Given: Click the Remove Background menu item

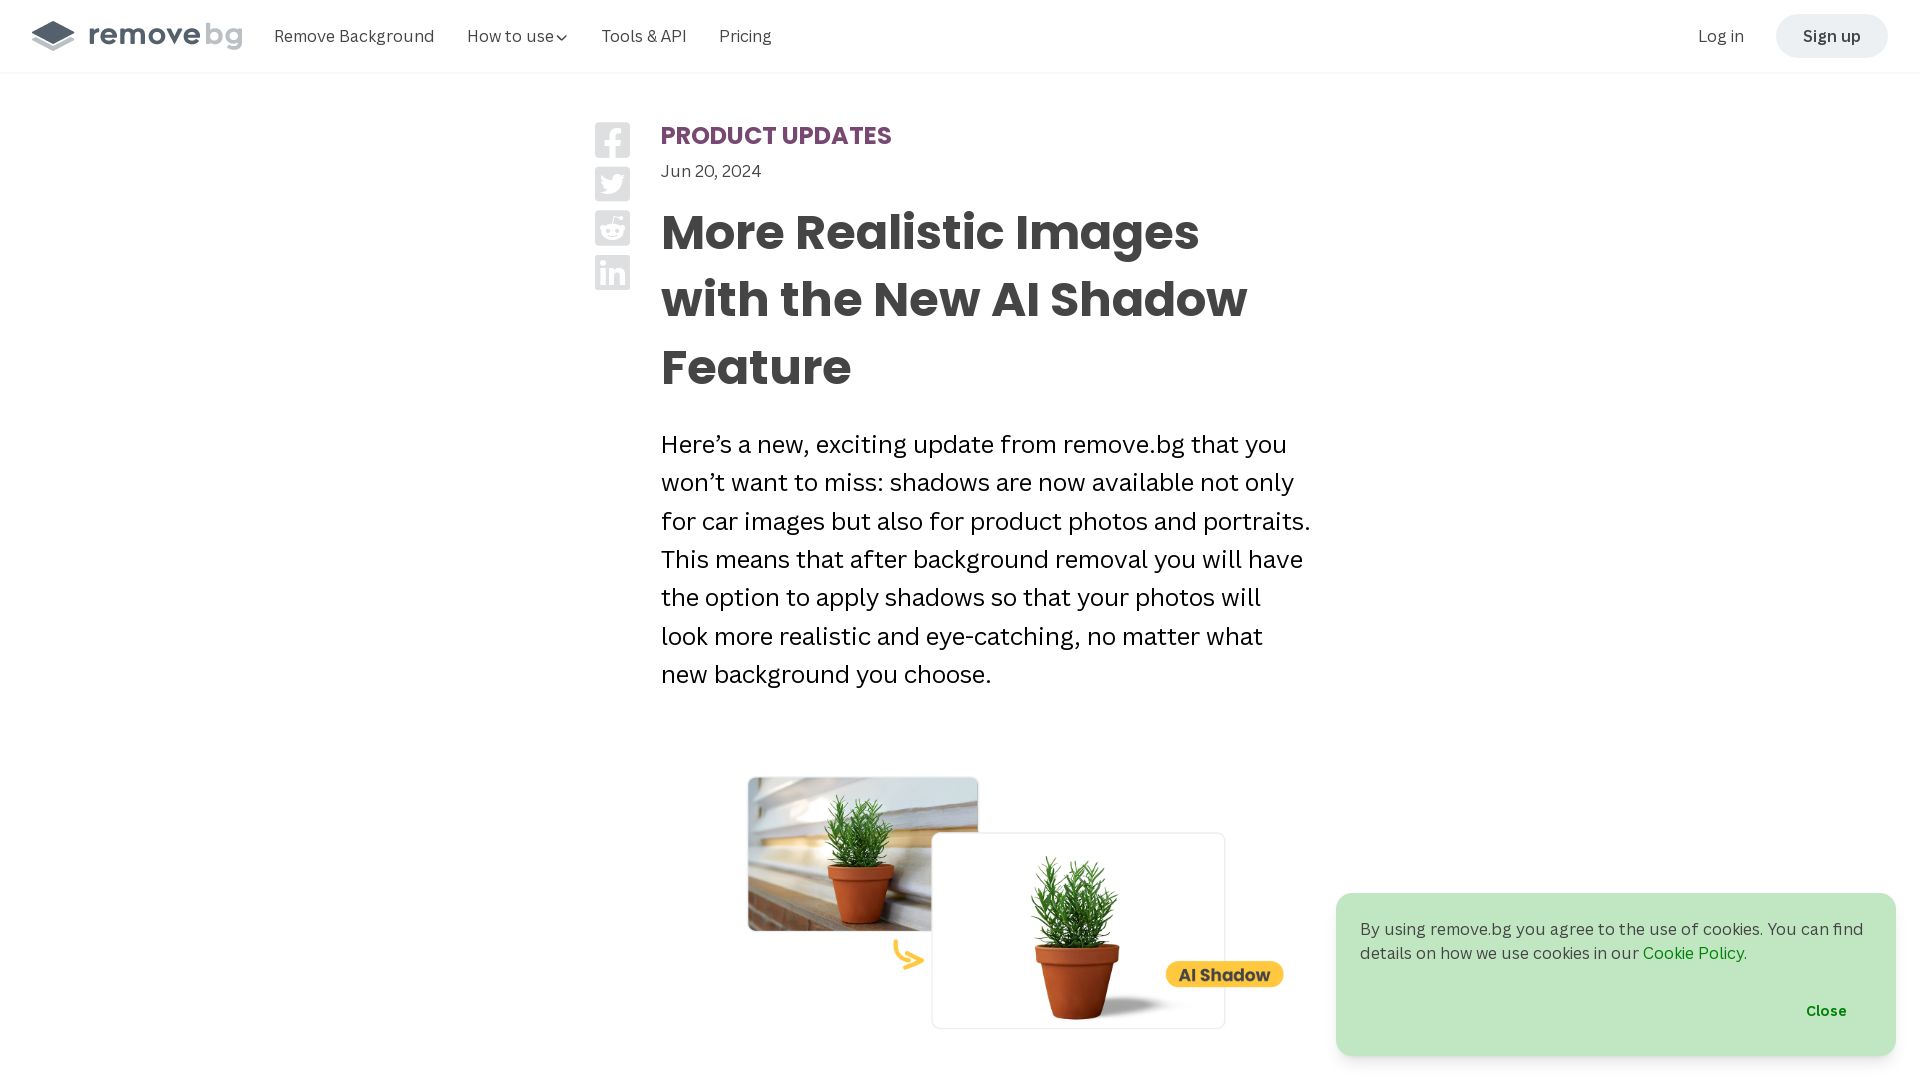Looking at the screenshot, I should [x=353, y=36].
